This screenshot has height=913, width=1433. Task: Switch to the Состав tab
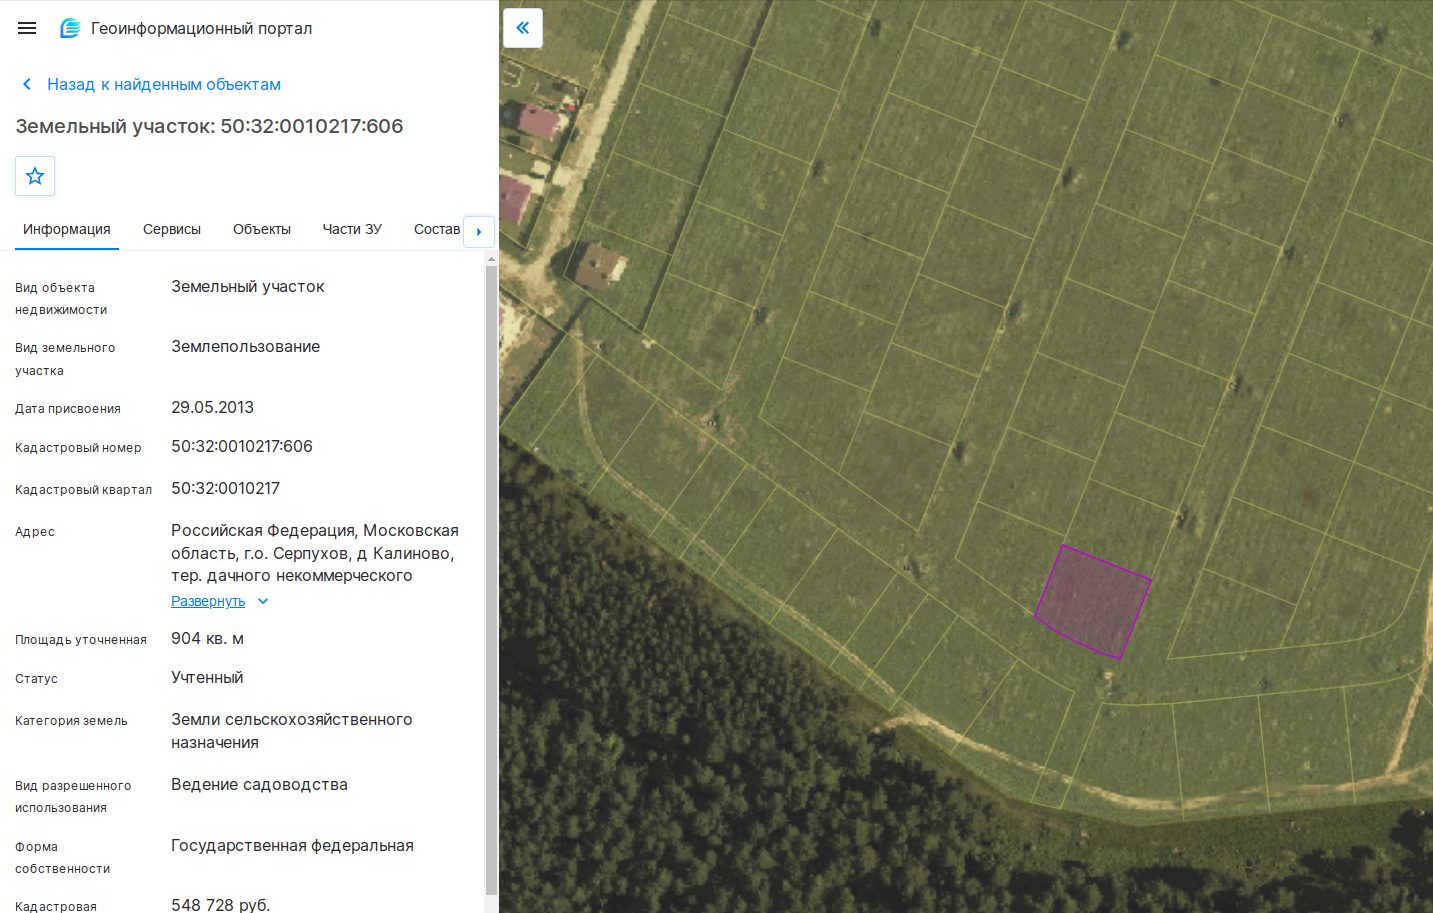click(x=437, y=229)
